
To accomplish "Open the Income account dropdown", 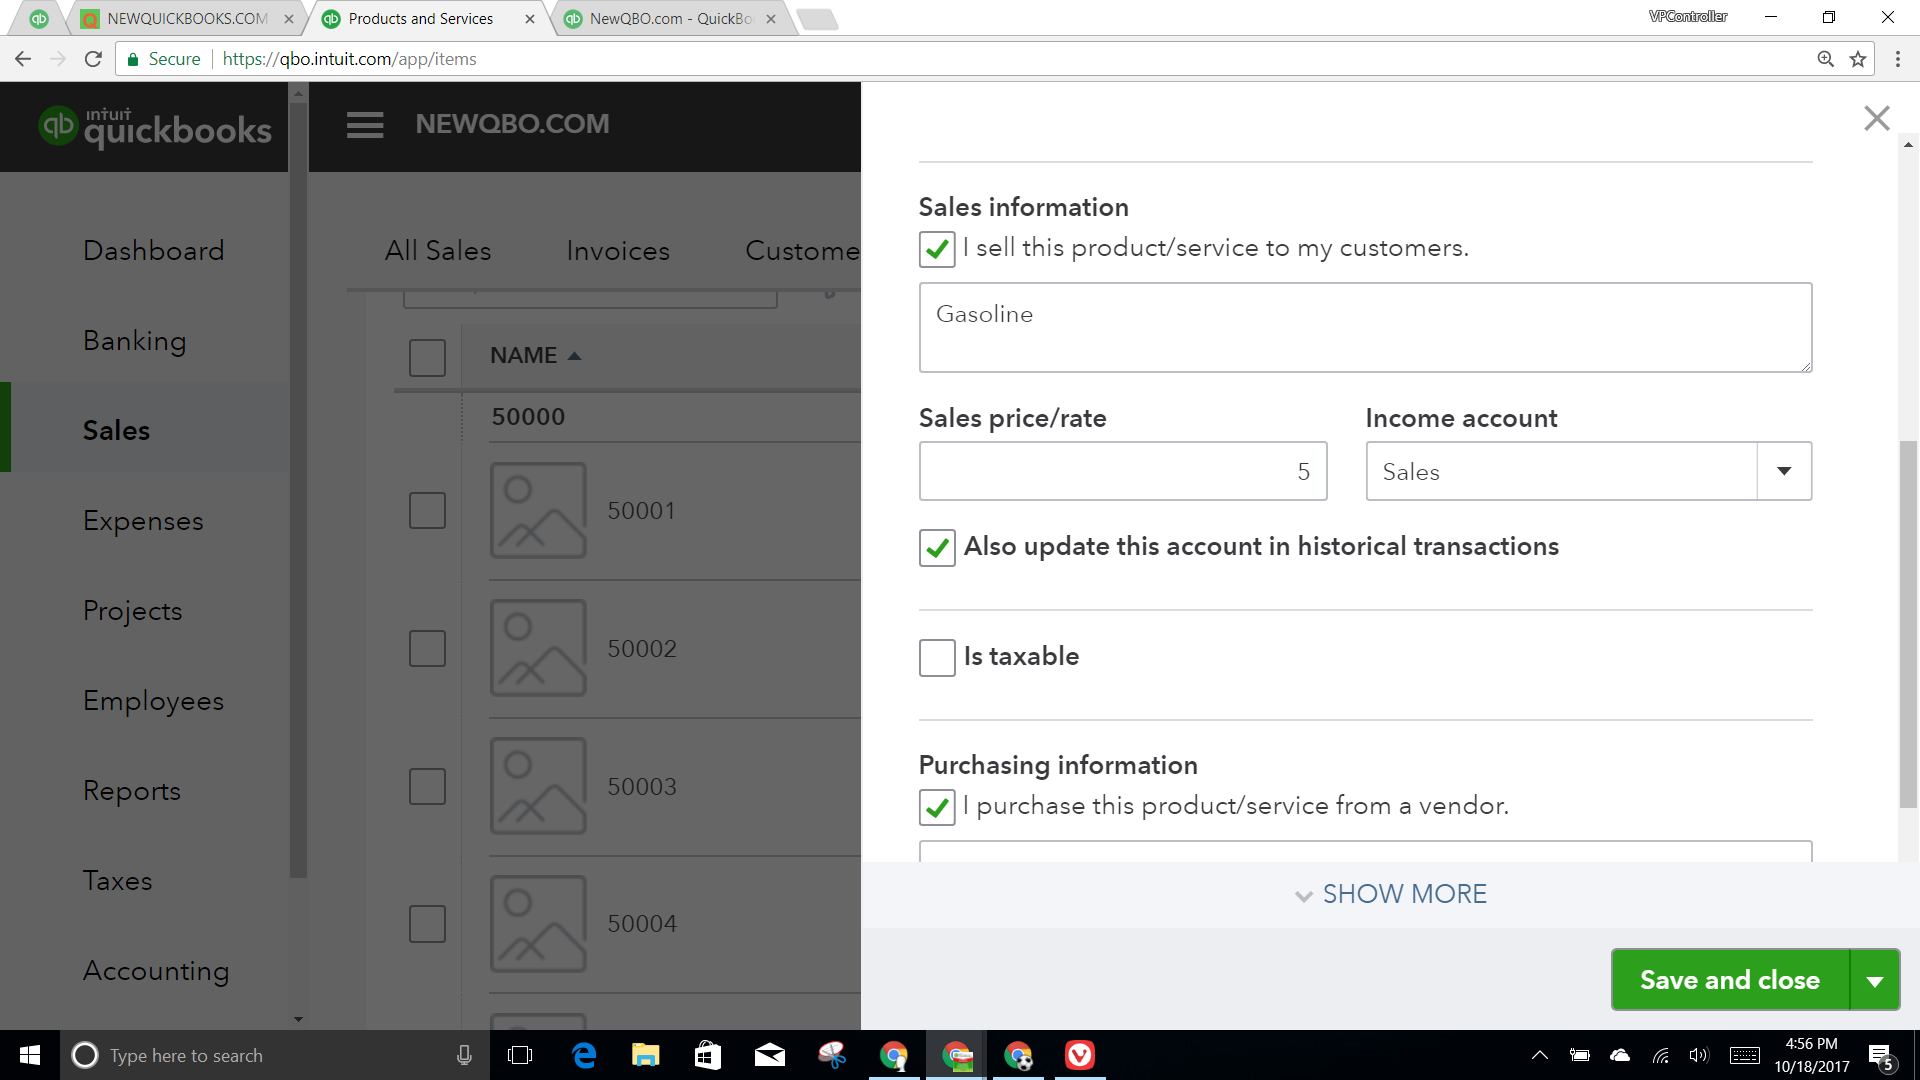I will pos(1783,471).
